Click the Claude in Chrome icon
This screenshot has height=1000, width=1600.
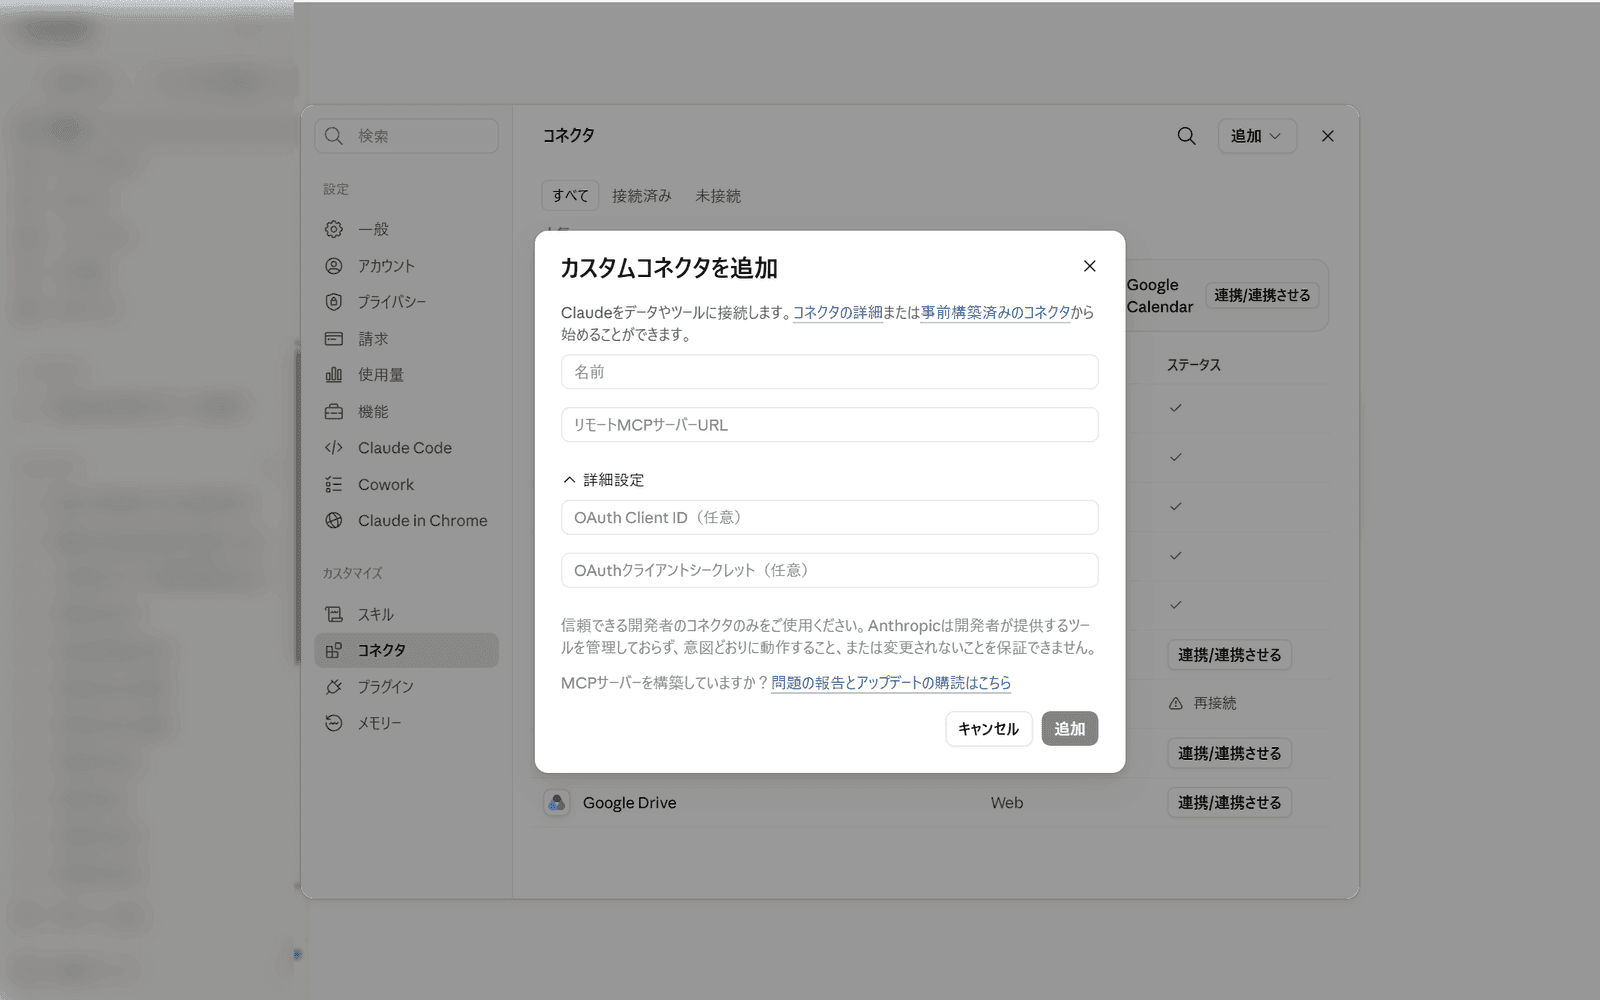click(334, 521)
